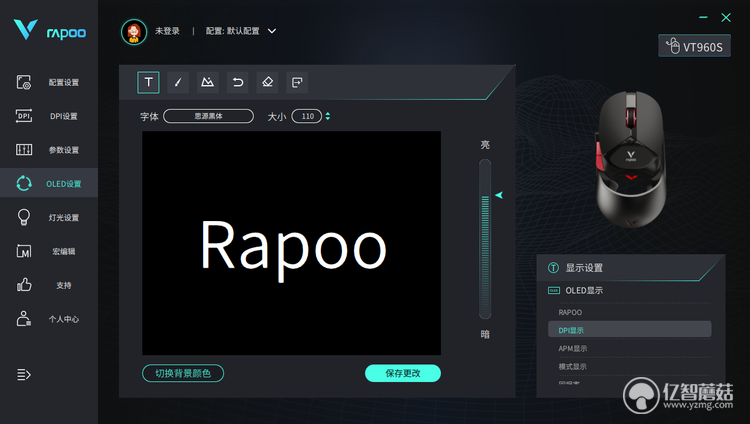Click the VT960S mouse product image
The height and width of the screenshot is (424, 750).
coord(630,158)
